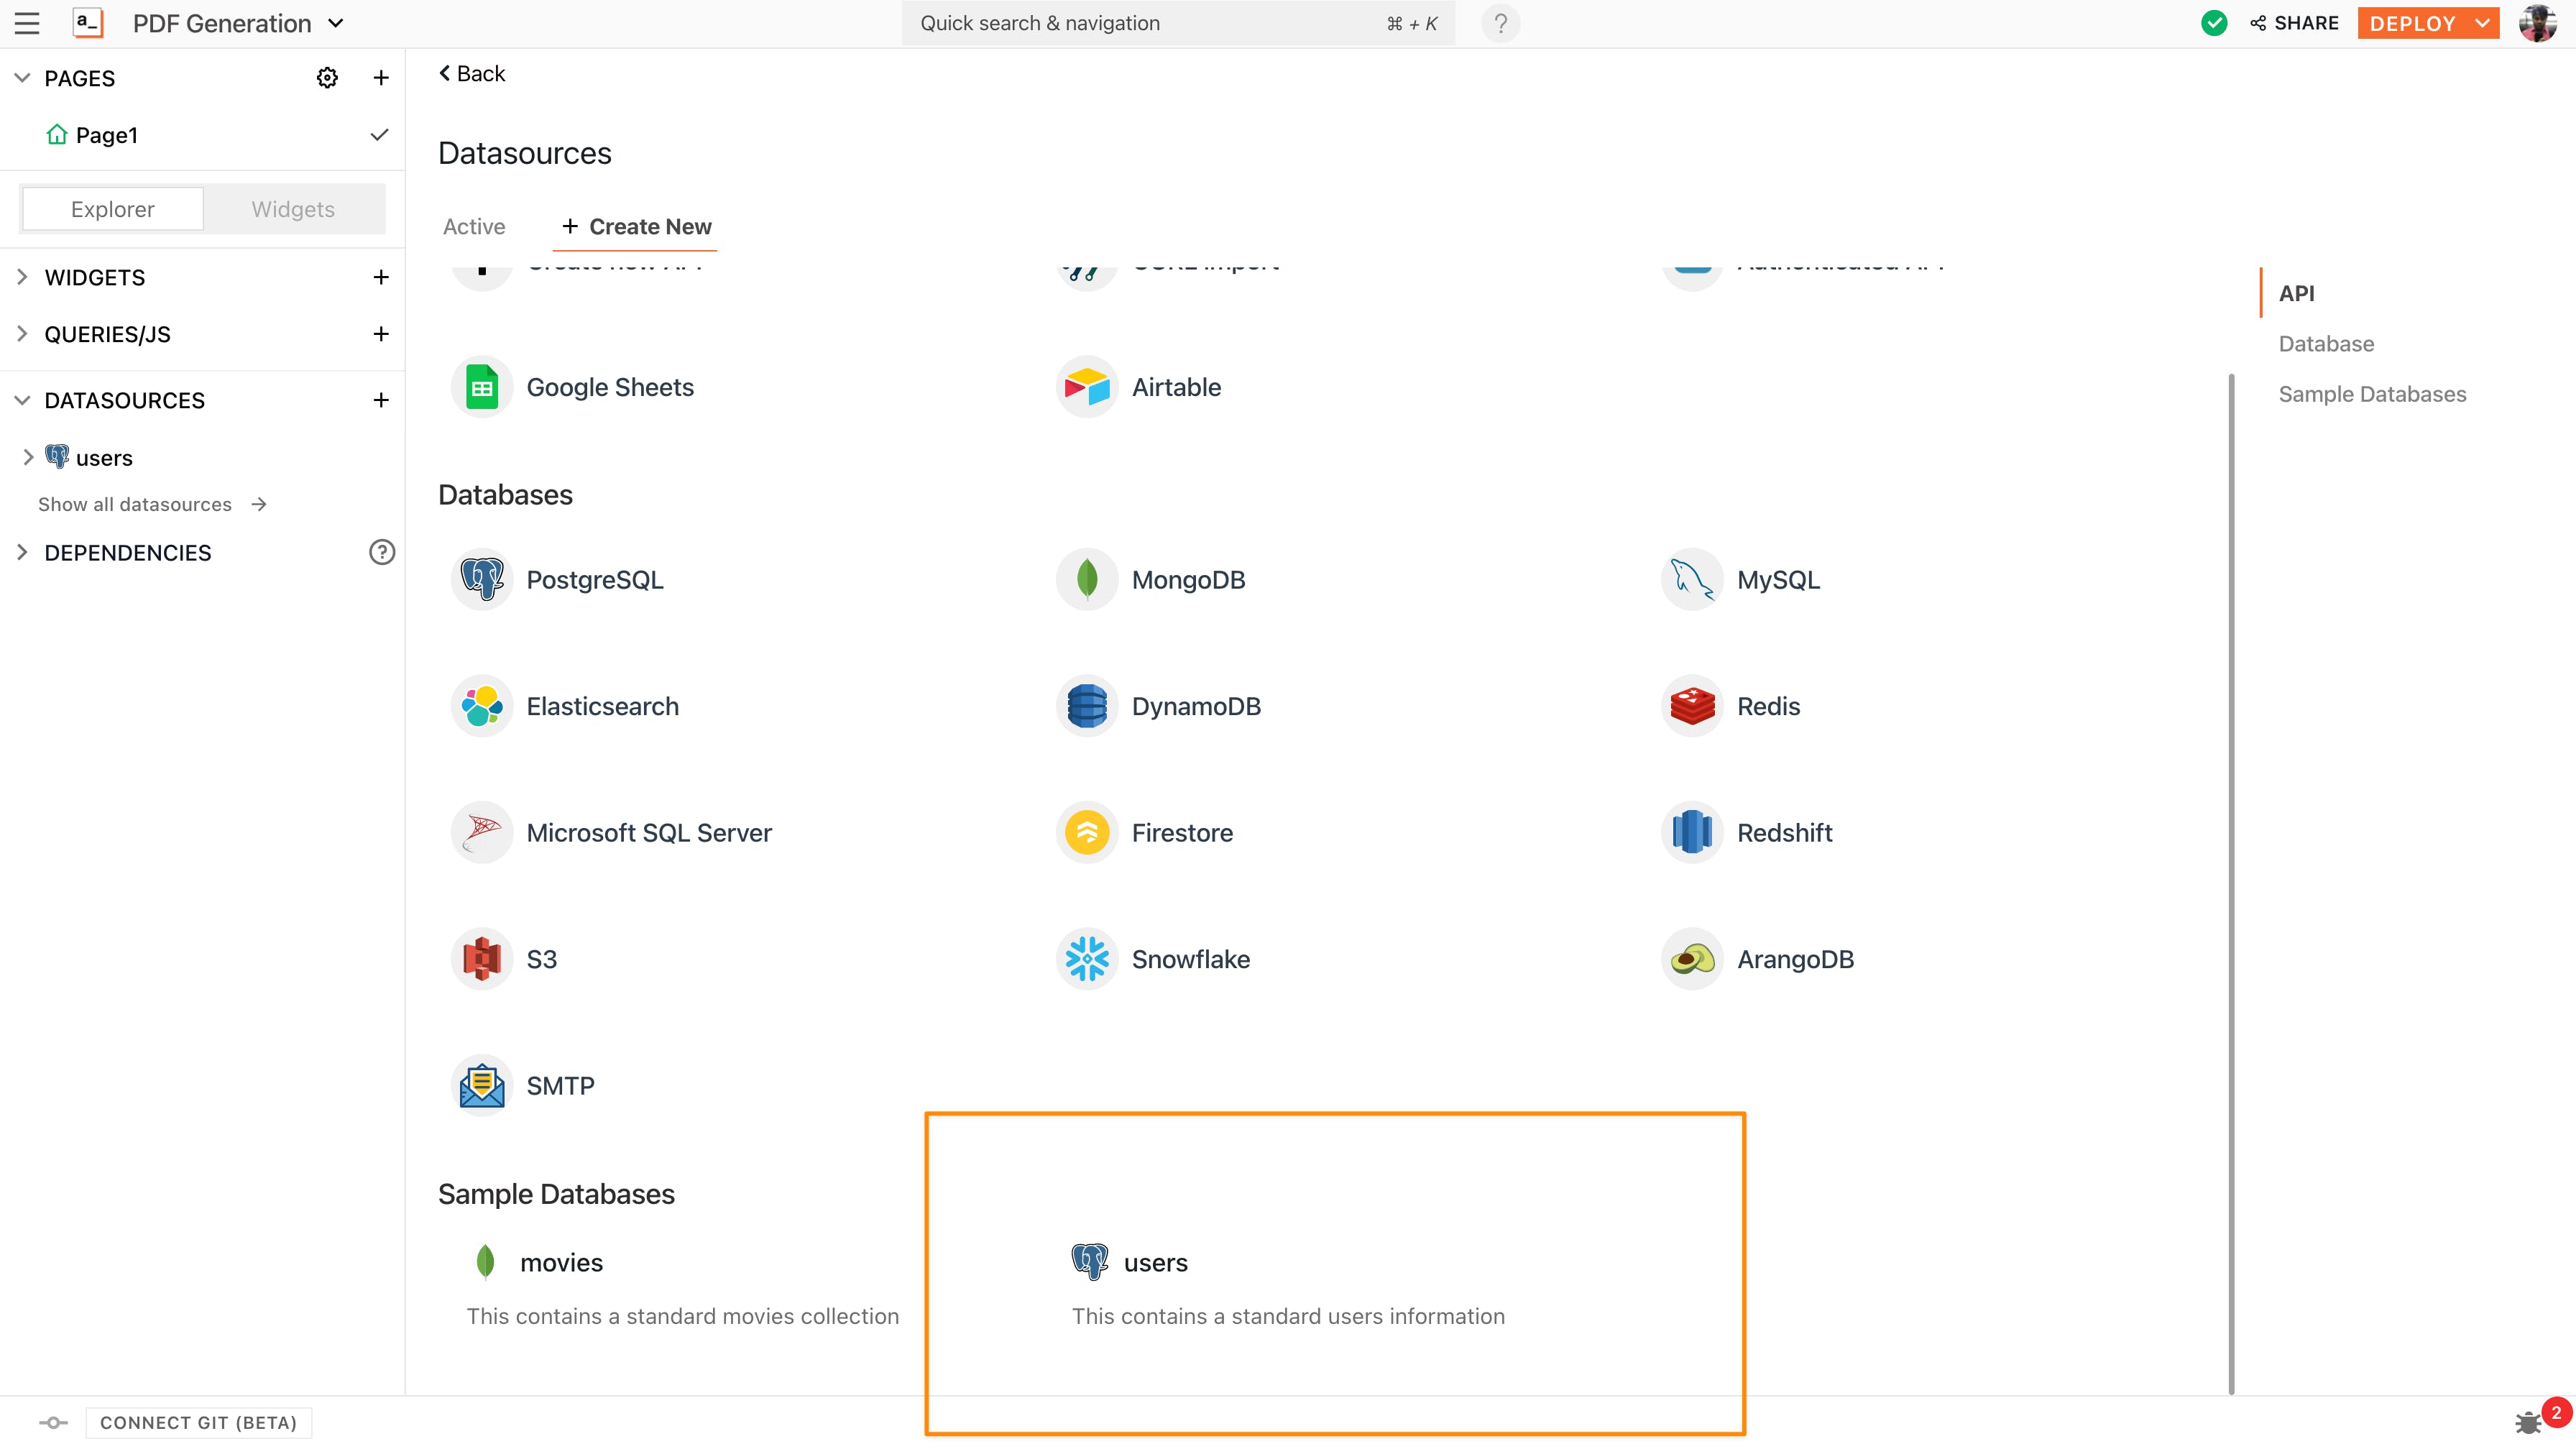
Task: Open the PDF Generation app name dropdown
Action: click(x=238, y=23)
